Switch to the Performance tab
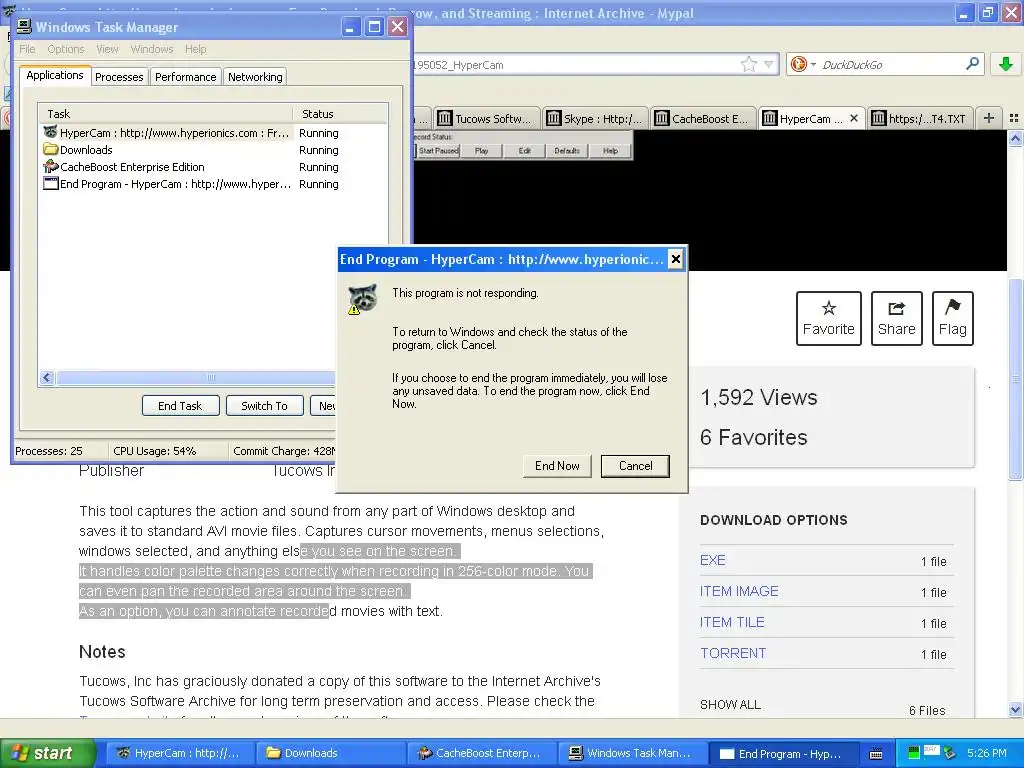 (185, 76)
